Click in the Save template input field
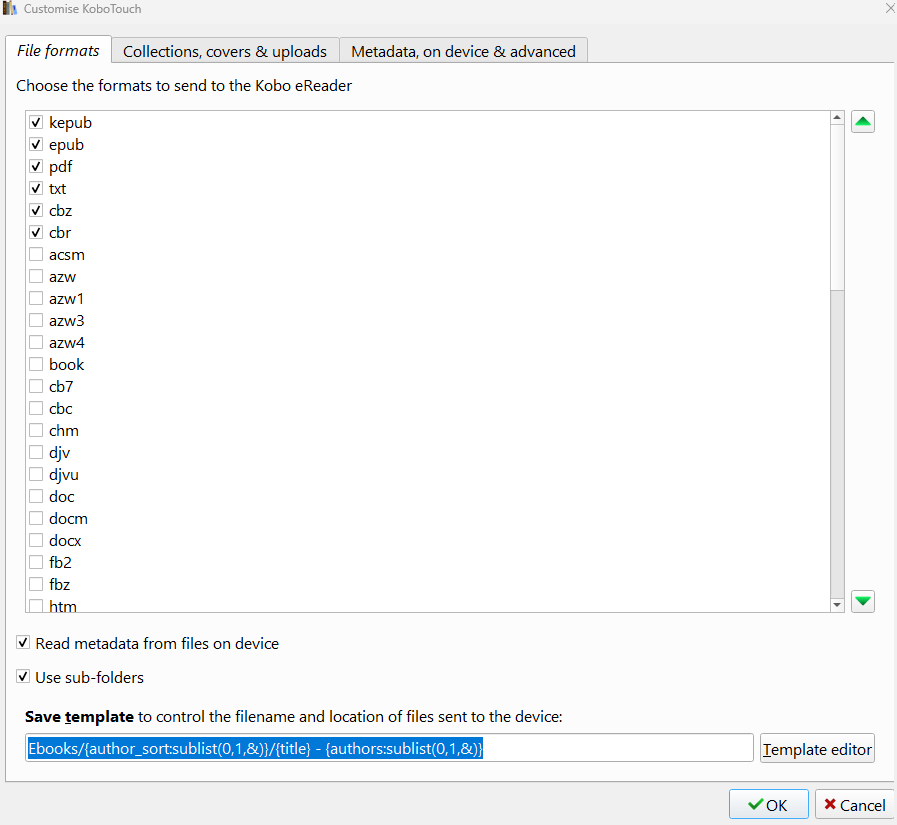This screenshot has width=897, height=825. 389,748
